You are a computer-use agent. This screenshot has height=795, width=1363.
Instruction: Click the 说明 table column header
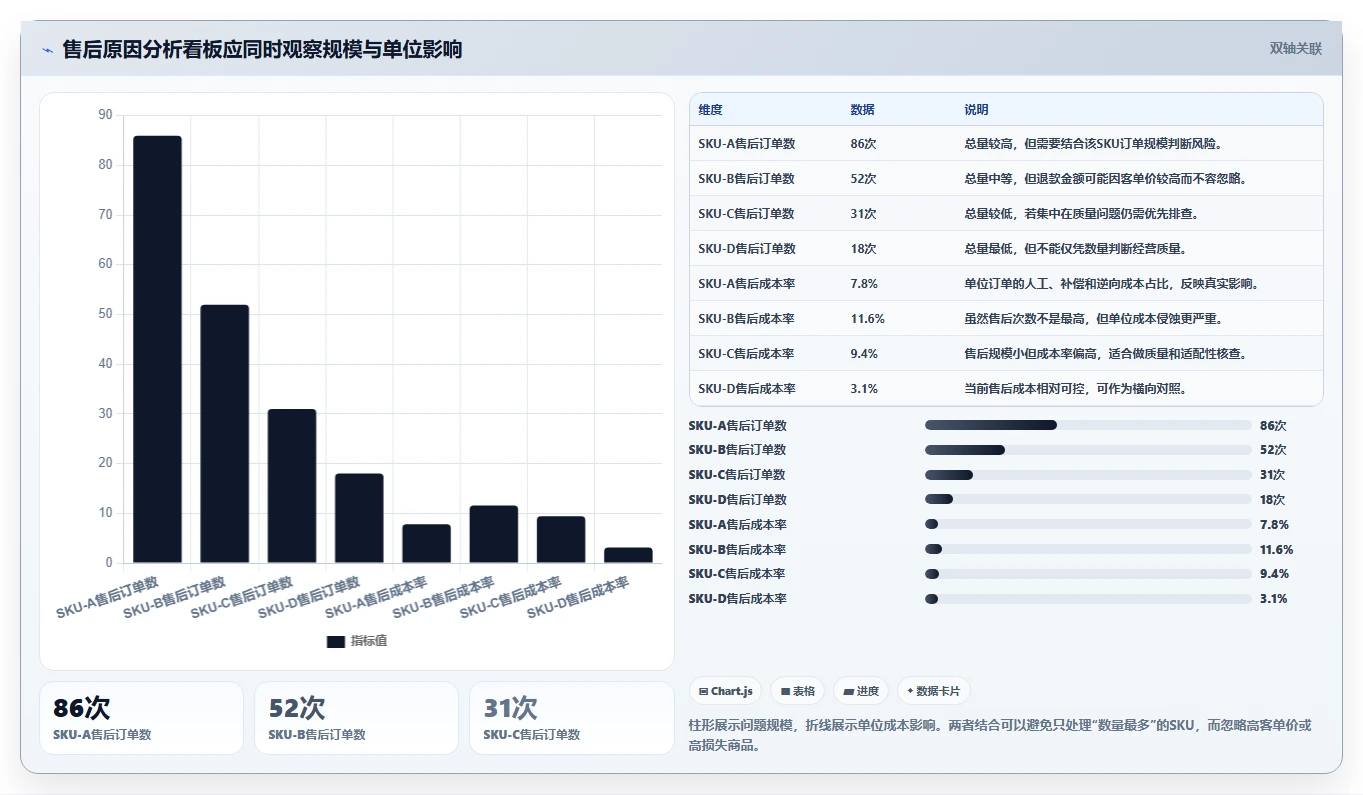[976, 110]
